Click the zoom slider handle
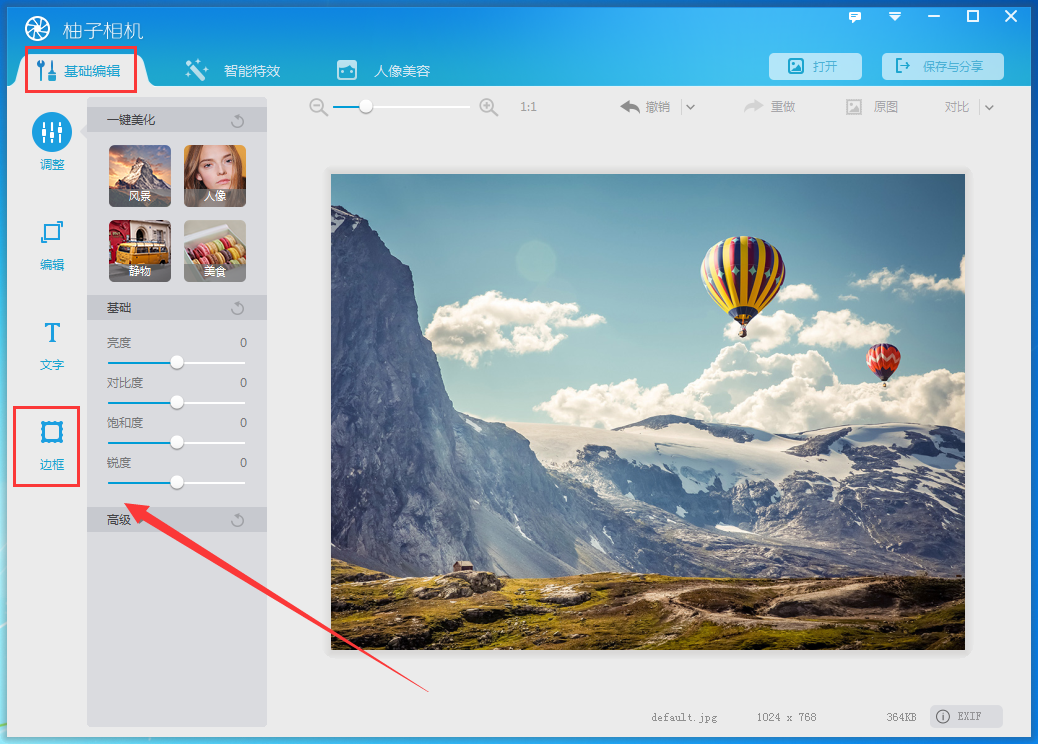Image resolution: width=1038 pixels, height=744 pixels. (x=365, y=107)
